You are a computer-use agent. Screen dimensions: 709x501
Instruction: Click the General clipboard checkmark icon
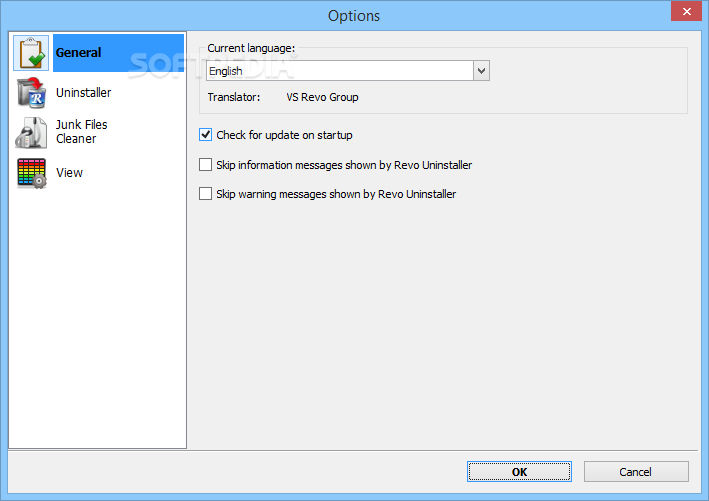pos(31,53)
